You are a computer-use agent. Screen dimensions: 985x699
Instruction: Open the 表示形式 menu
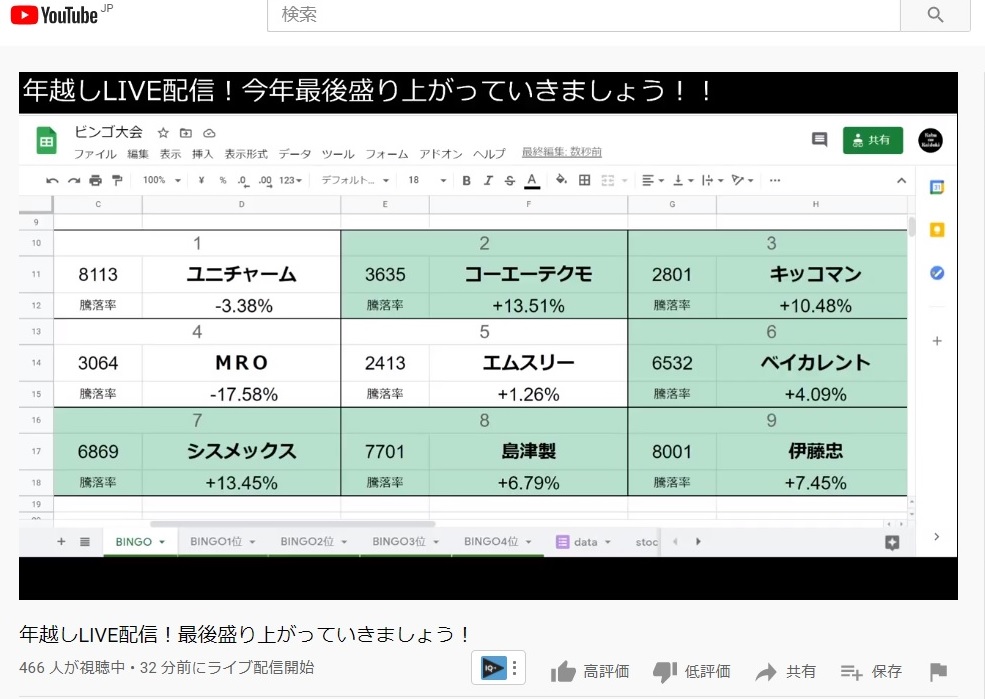click(x=246, y=154)
